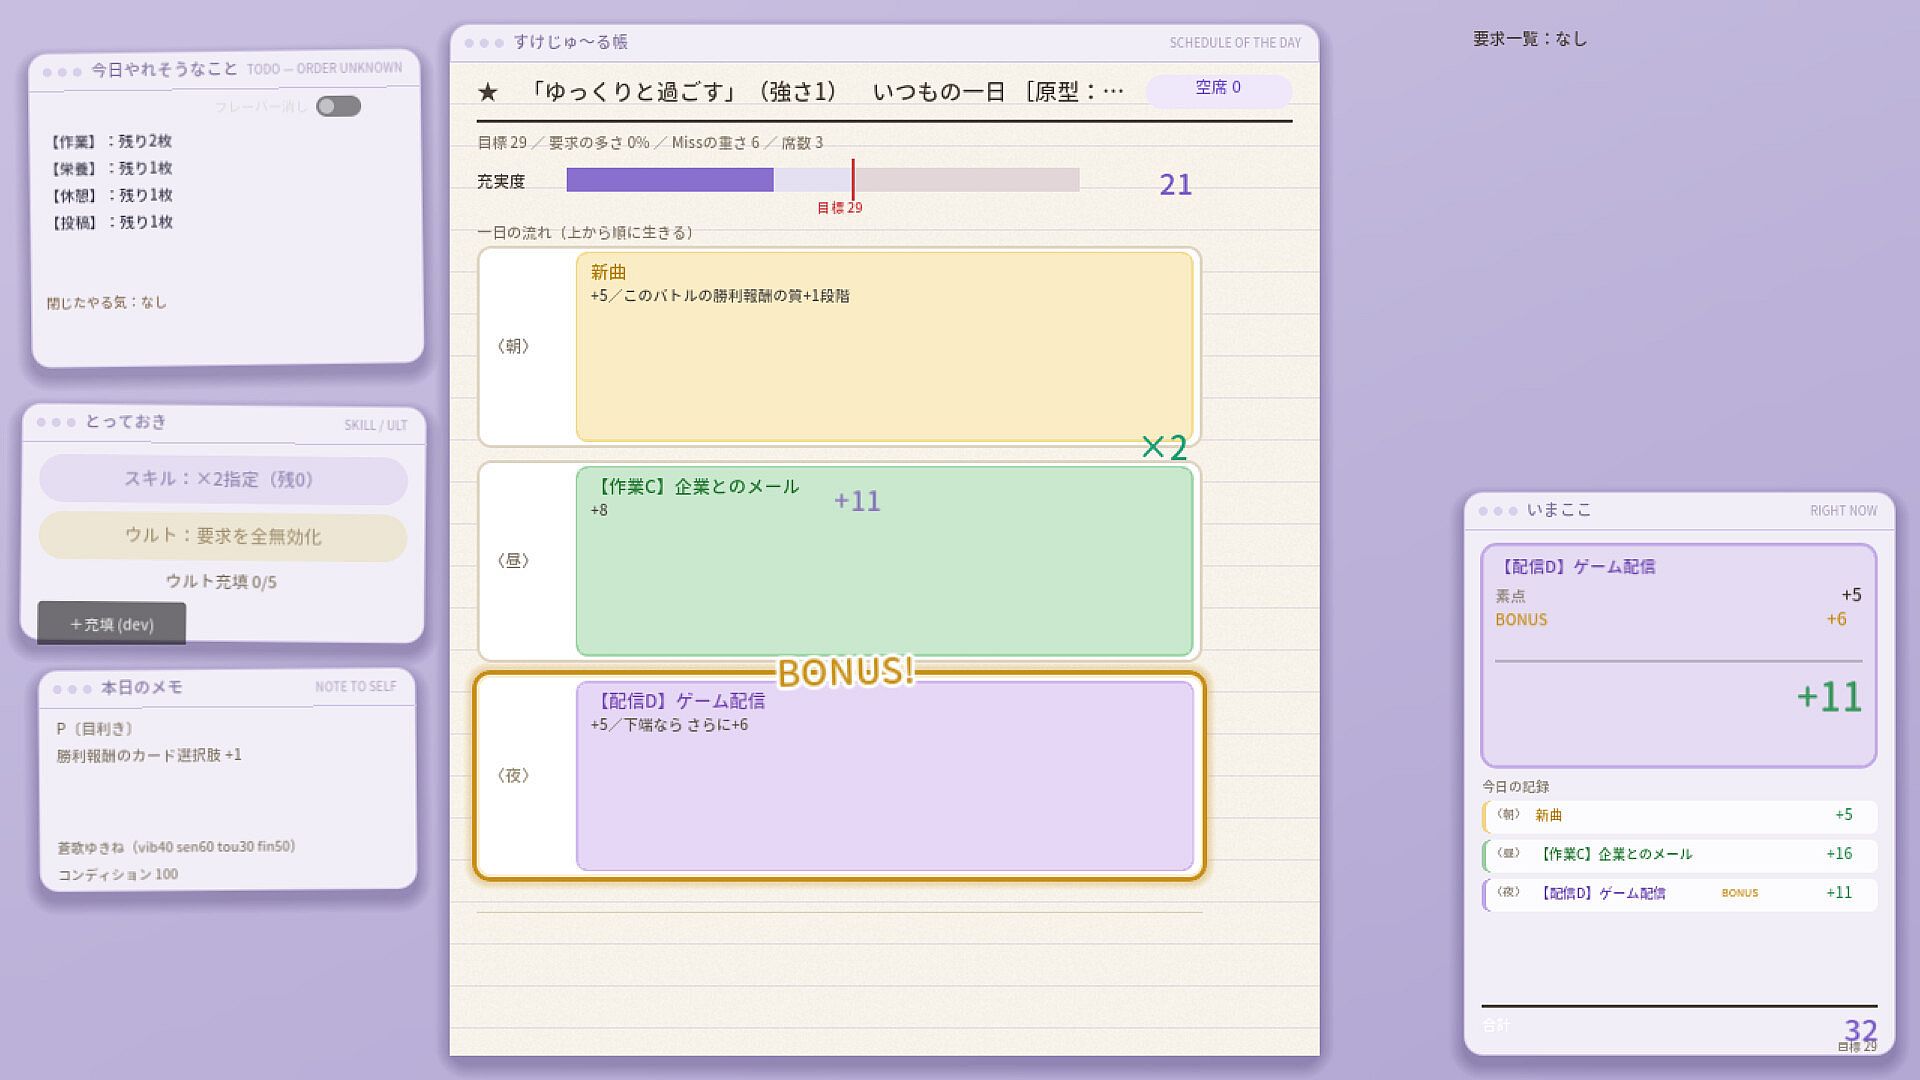The image size is (1920, 1080).
Task: Select the 【配信D】ゲーム配信 card in the night slot
Action: pyautogui.click(x=885, y=776)
